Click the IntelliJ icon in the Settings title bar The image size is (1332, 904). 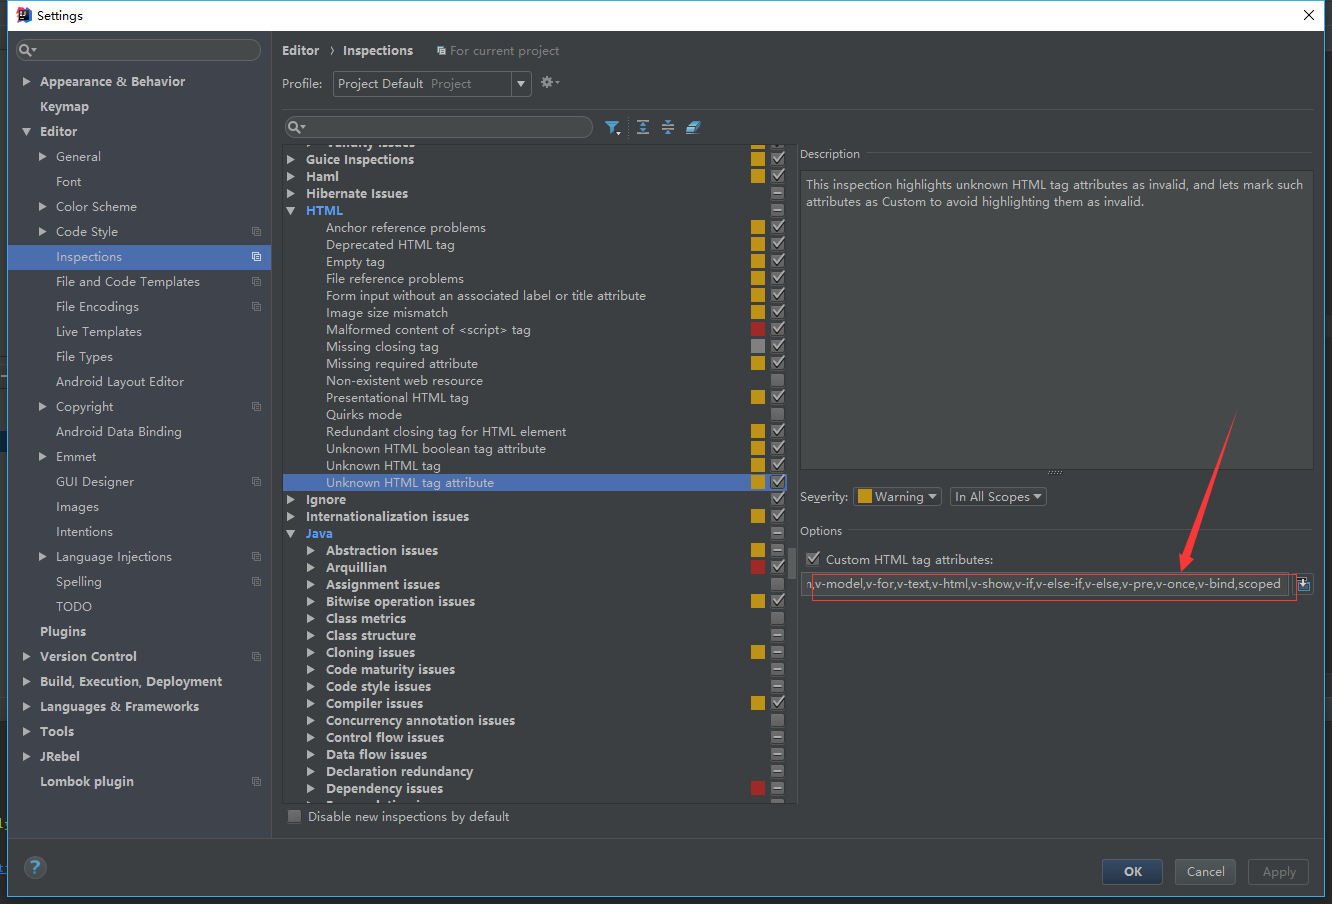[x=24, y=15]
